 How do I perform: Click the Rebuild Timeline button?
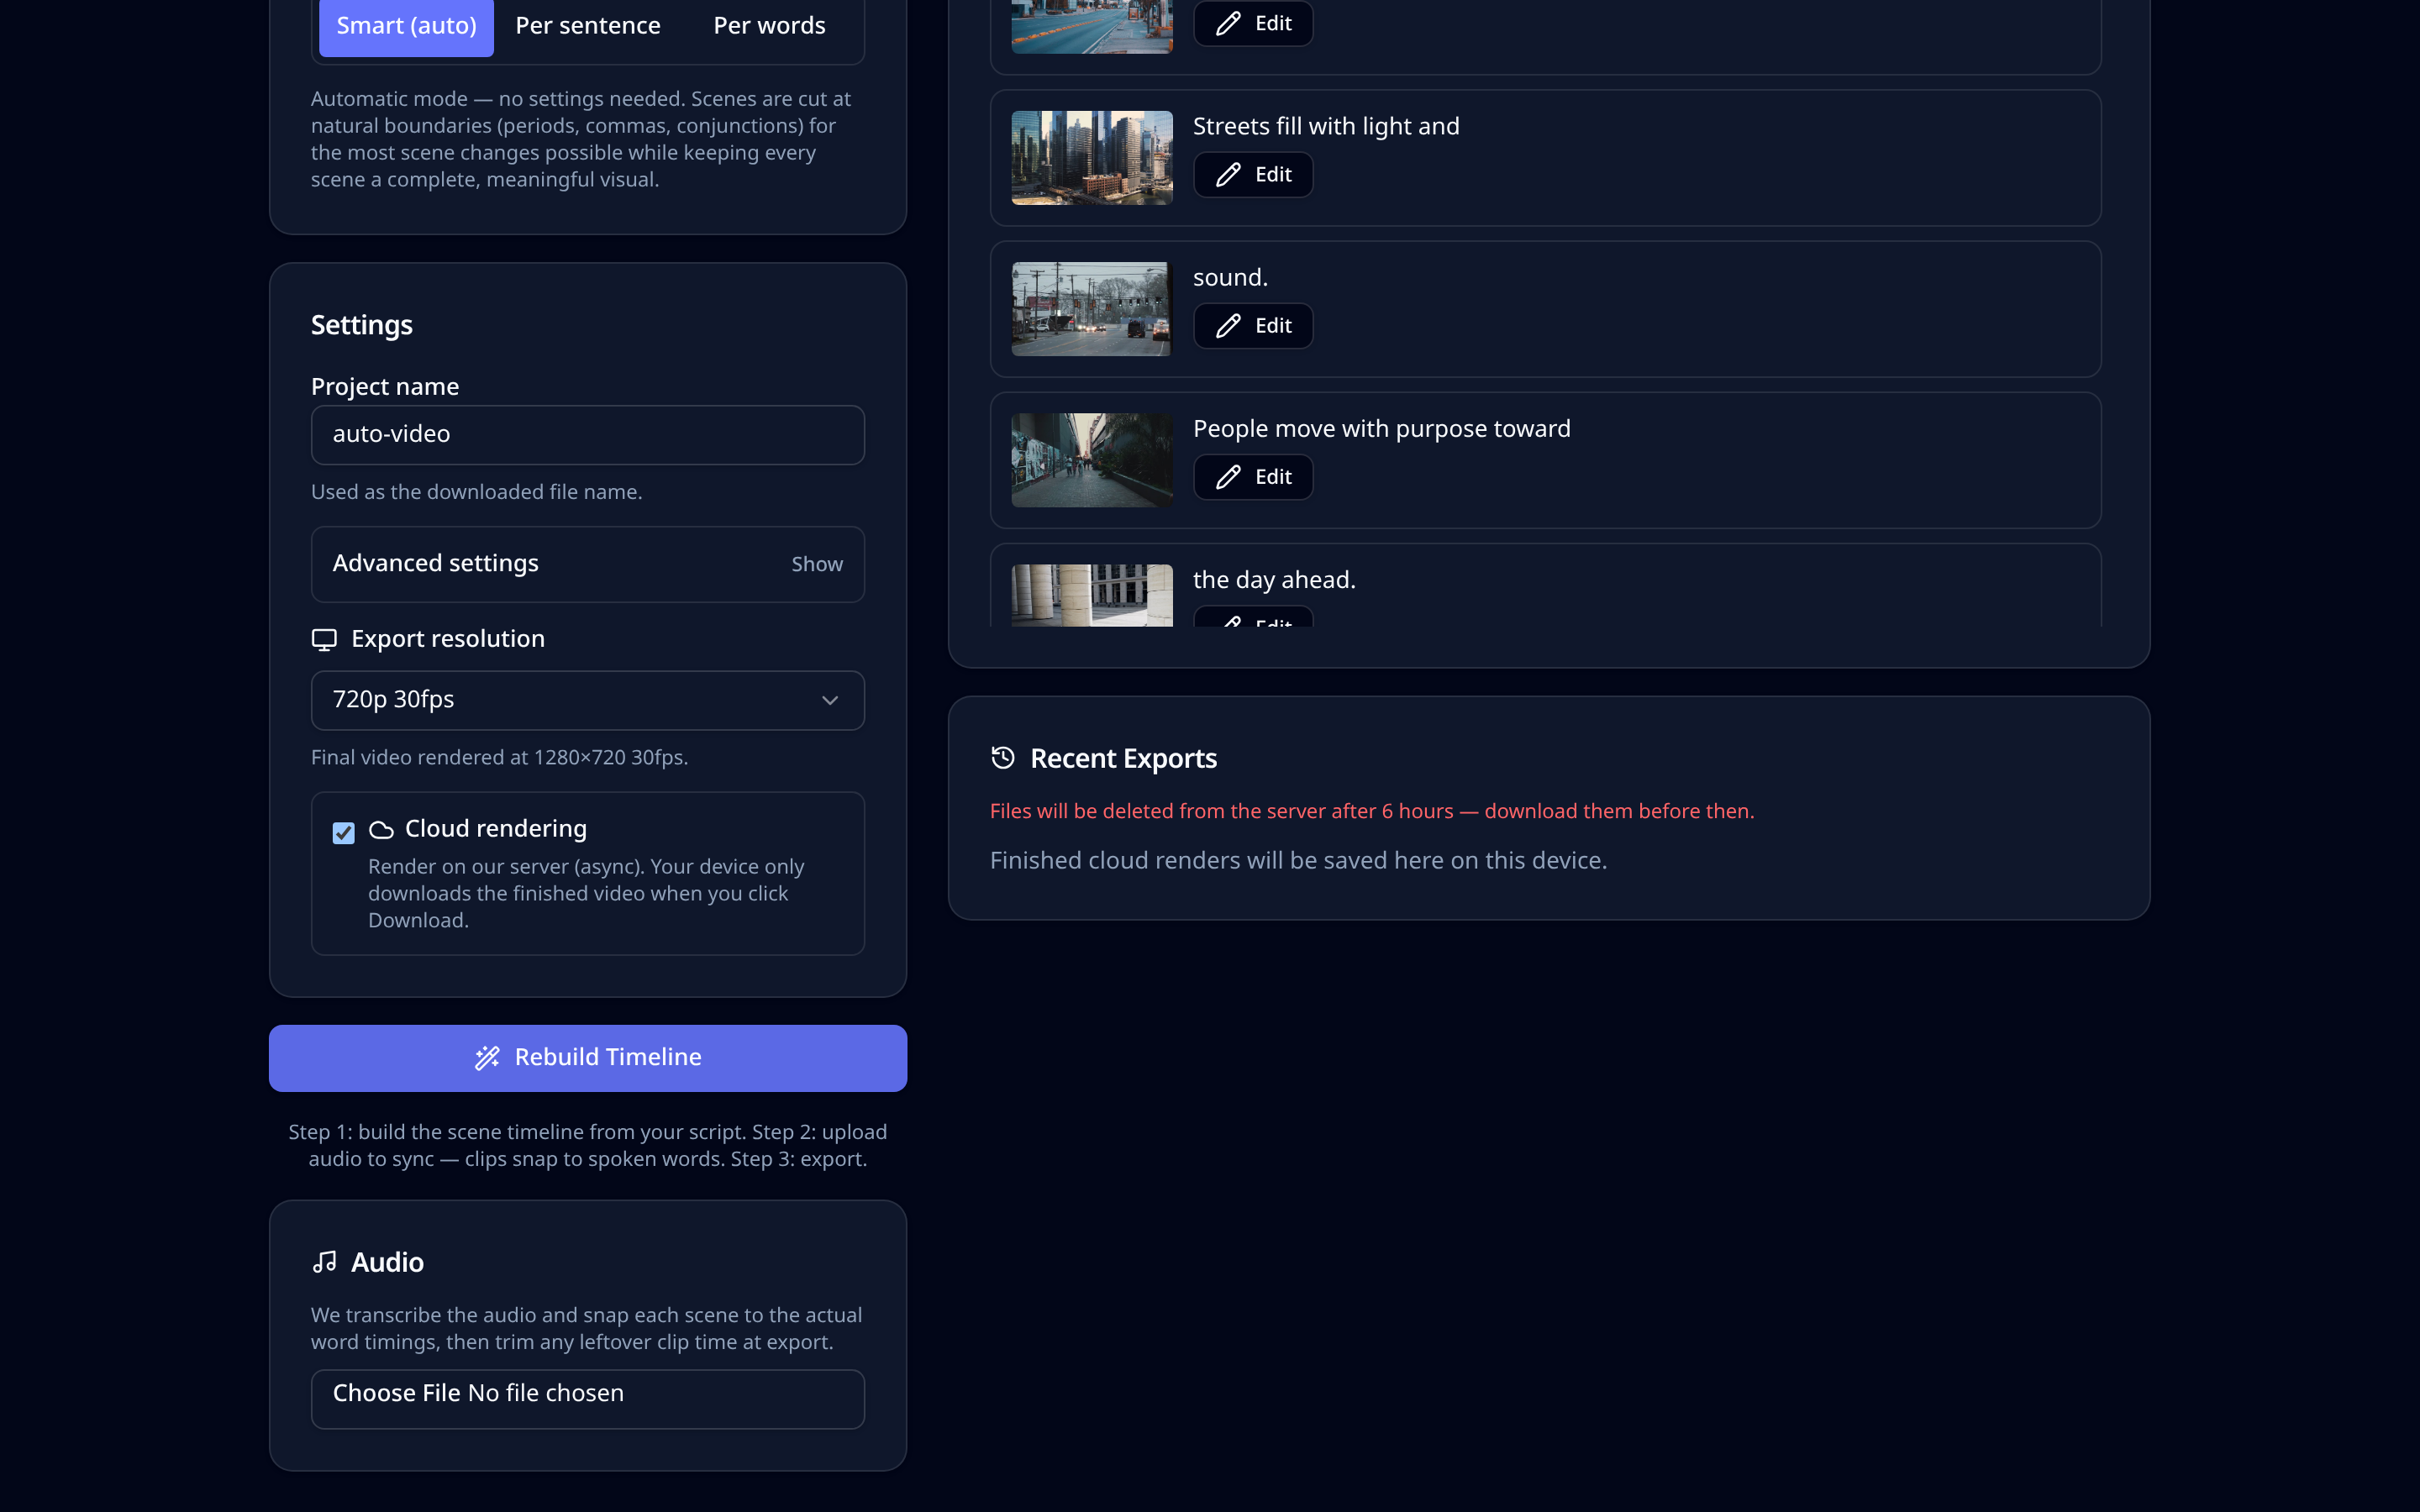click(588, 1058)
